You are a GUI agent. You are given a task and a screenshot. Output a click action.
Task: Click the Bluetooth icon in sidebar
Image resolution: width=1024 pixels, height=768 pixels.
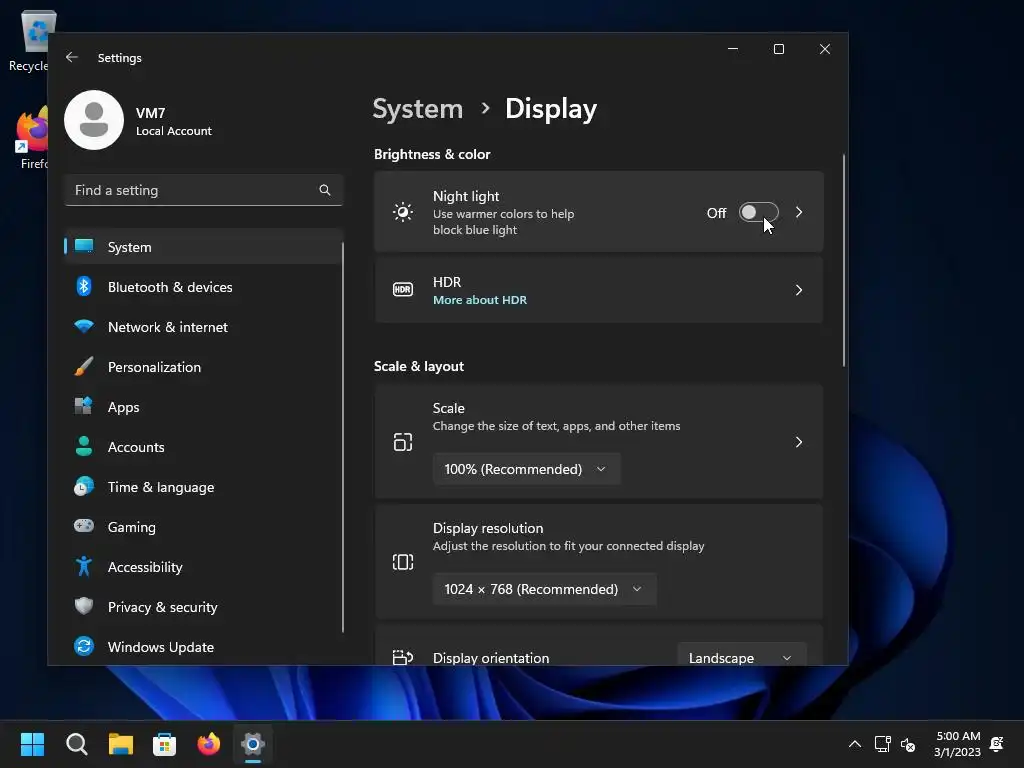(x=84, y=287)
